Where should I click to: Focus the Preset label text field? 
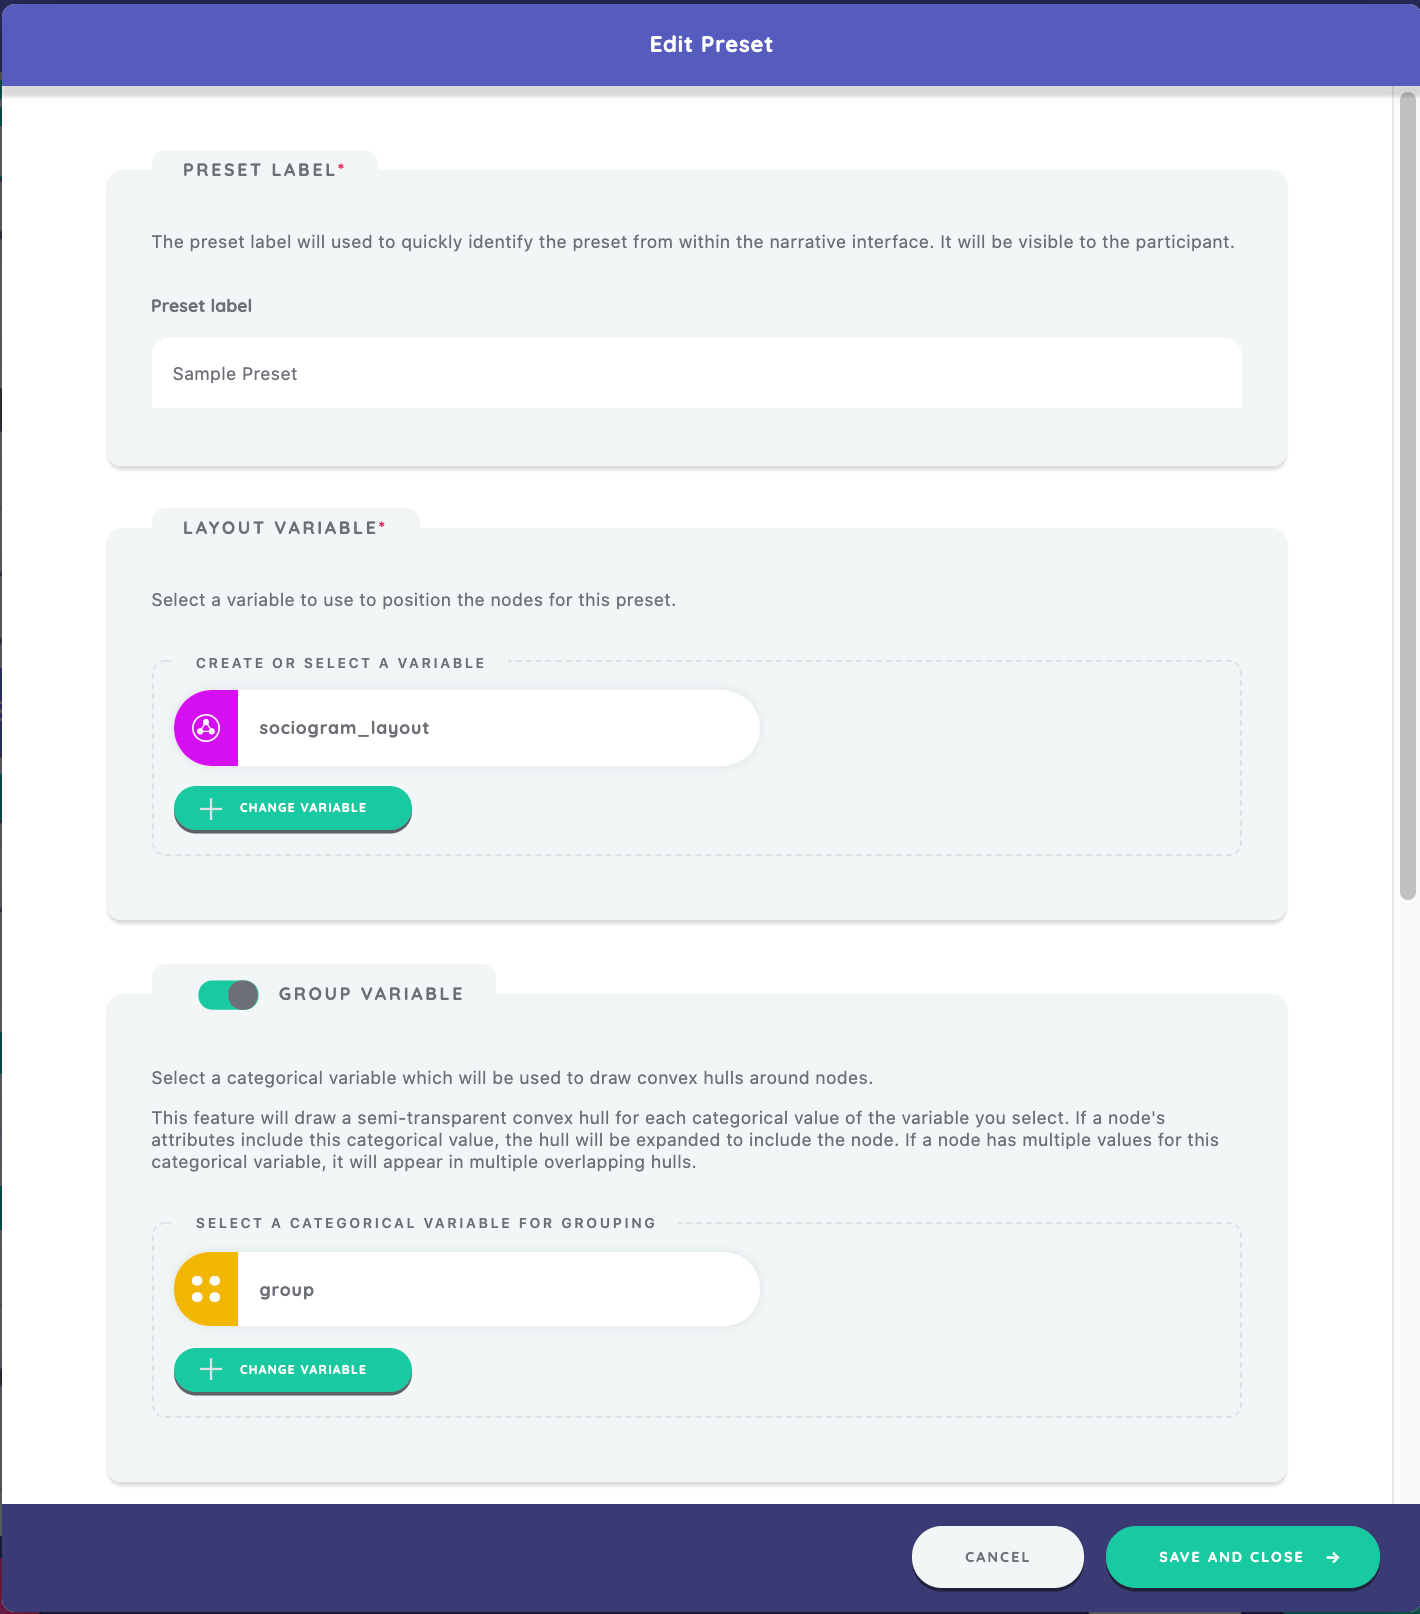tap(696, 373)
